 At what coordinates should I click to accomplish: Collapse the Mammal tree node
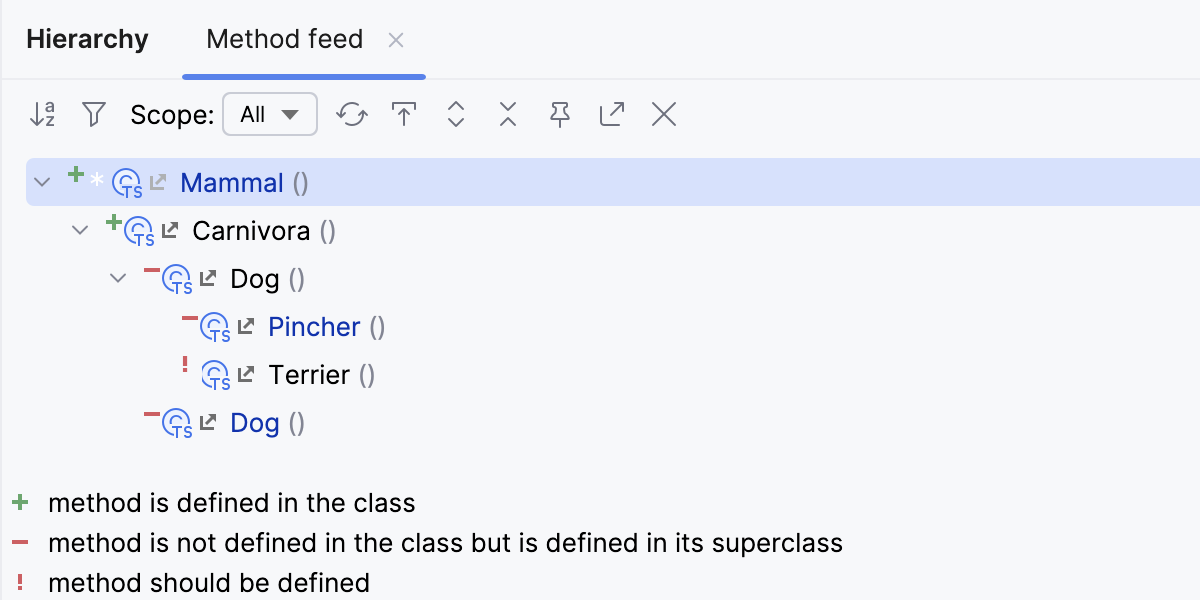(41, 182)
